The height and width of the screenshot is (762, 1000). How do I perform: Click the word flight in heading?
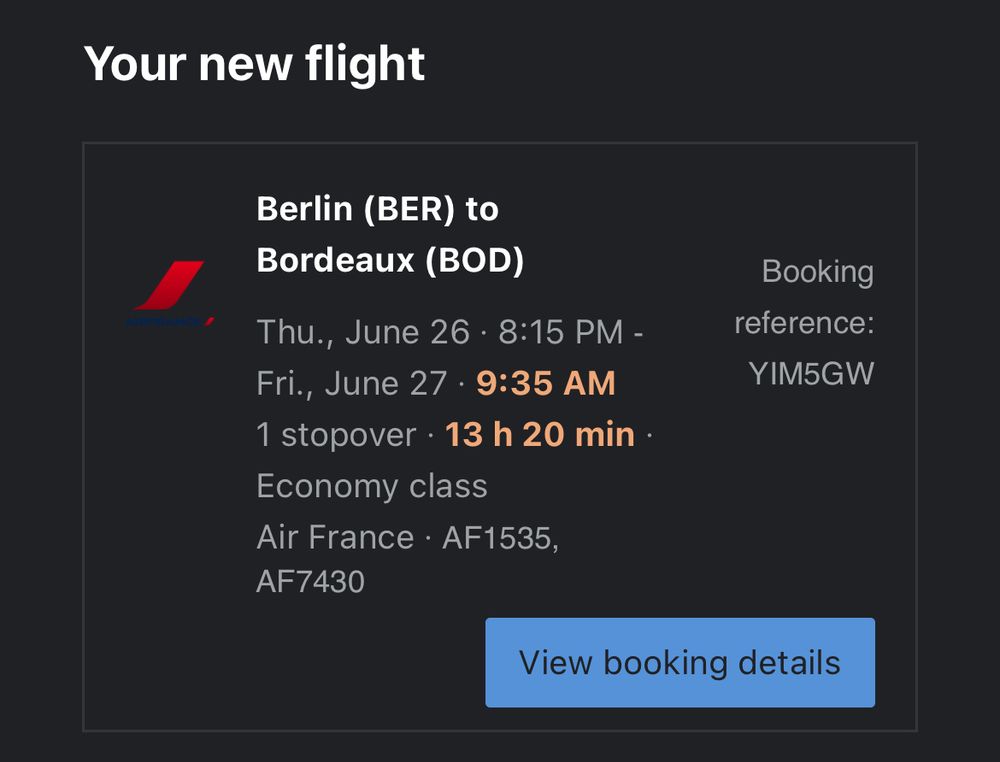click(x=365, y=64)
